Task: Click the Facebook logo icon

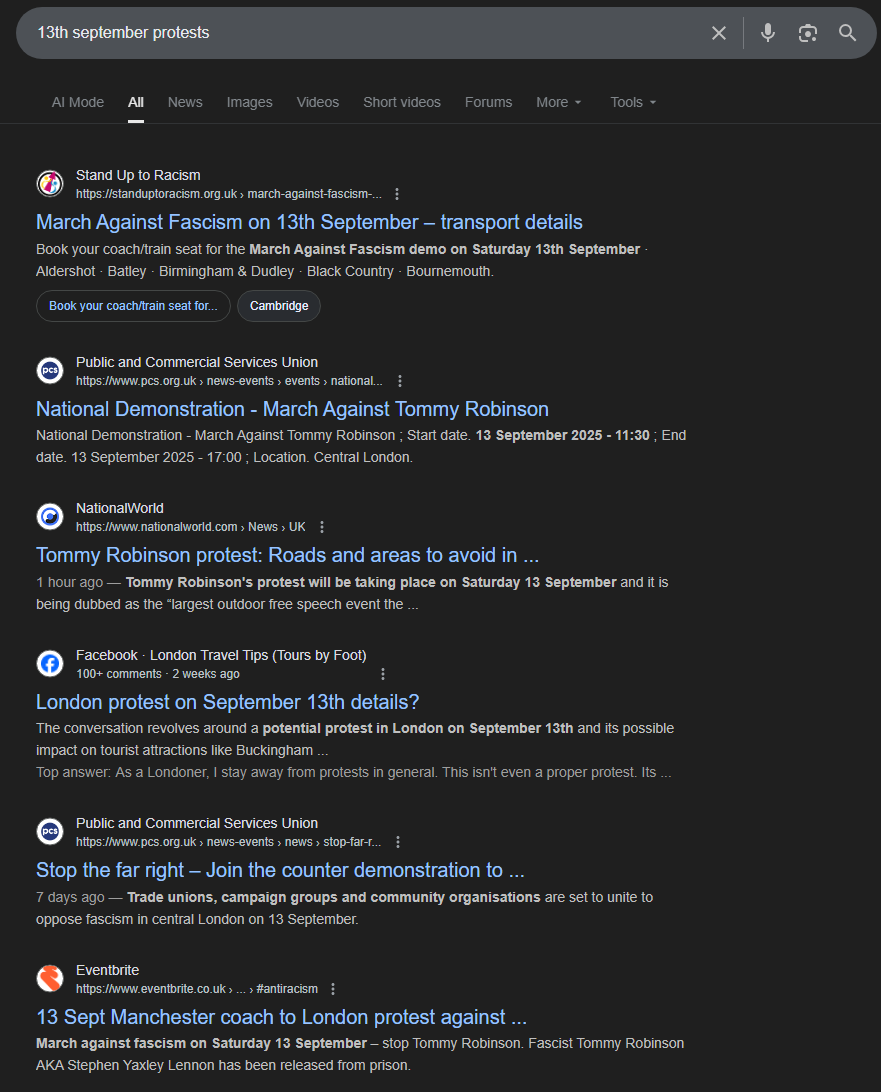Action: [x=50, y=664]
